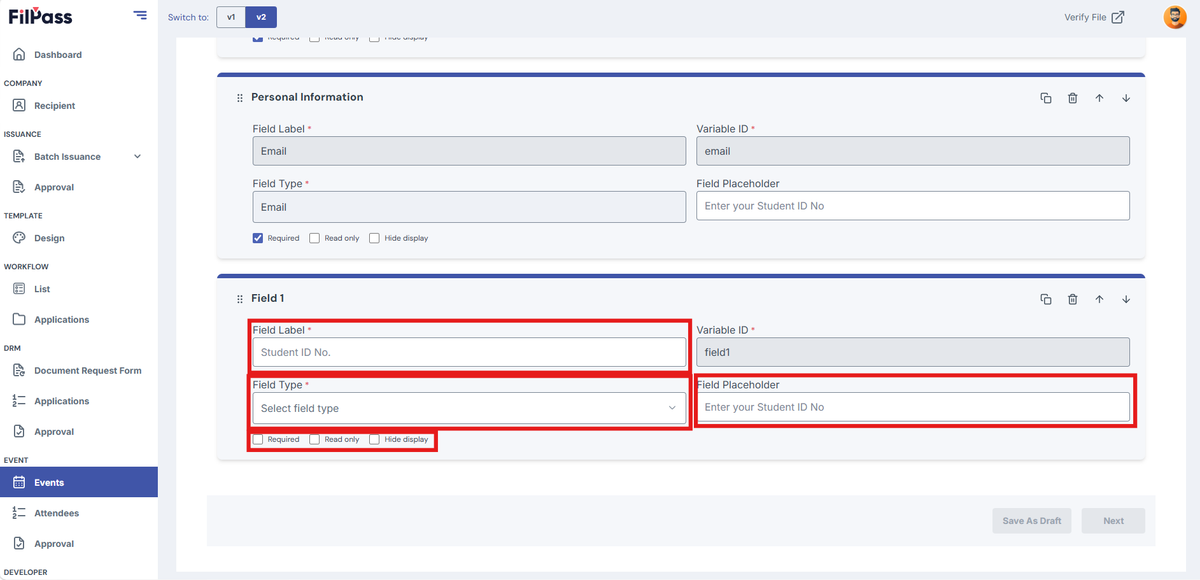
Task: Open the user avatar profile menu
Action: coord(1175,17)
